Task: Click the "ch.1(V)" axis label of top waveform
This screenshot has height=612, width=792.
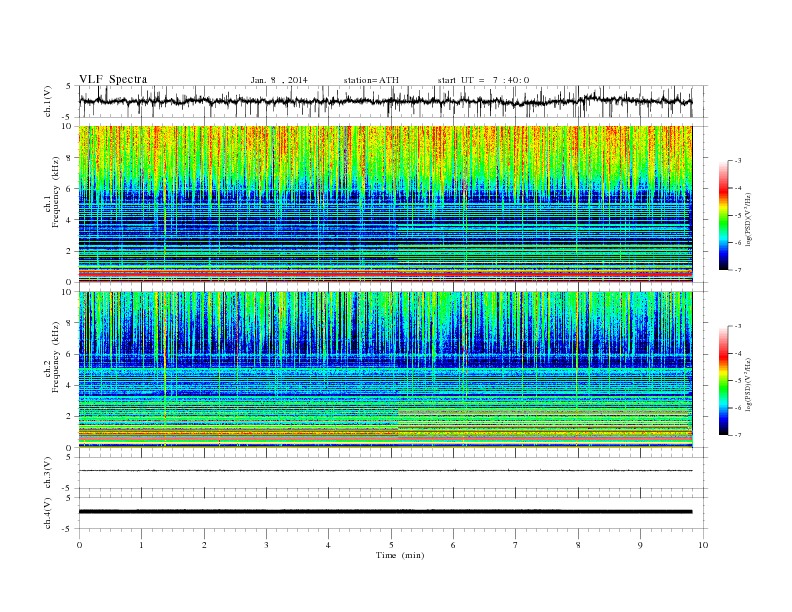Action: [x=48, y=101]
